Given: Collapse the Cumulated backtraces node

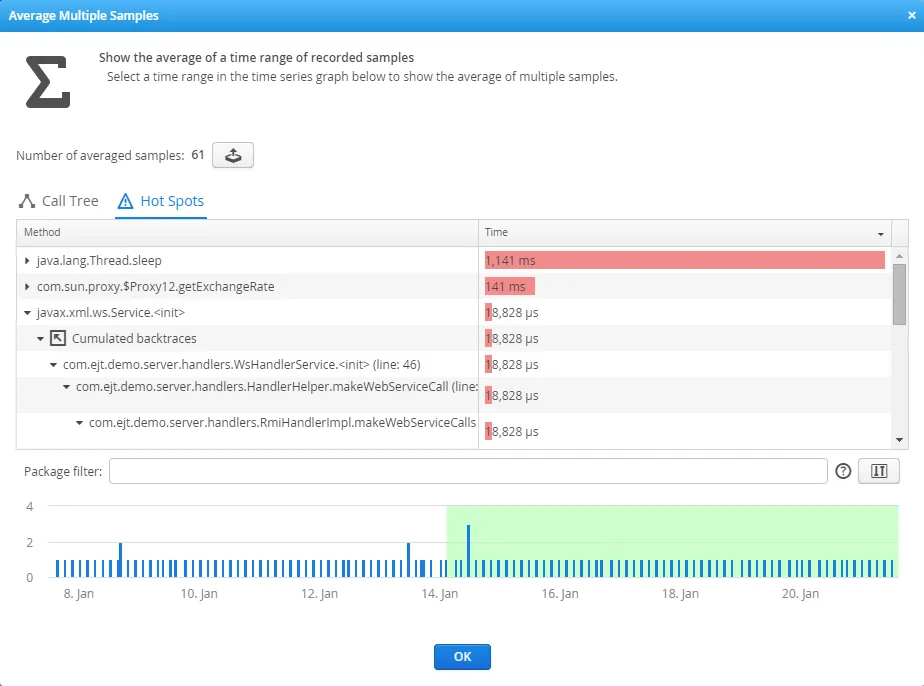Looking at the screenshot, I should (41, 338).
